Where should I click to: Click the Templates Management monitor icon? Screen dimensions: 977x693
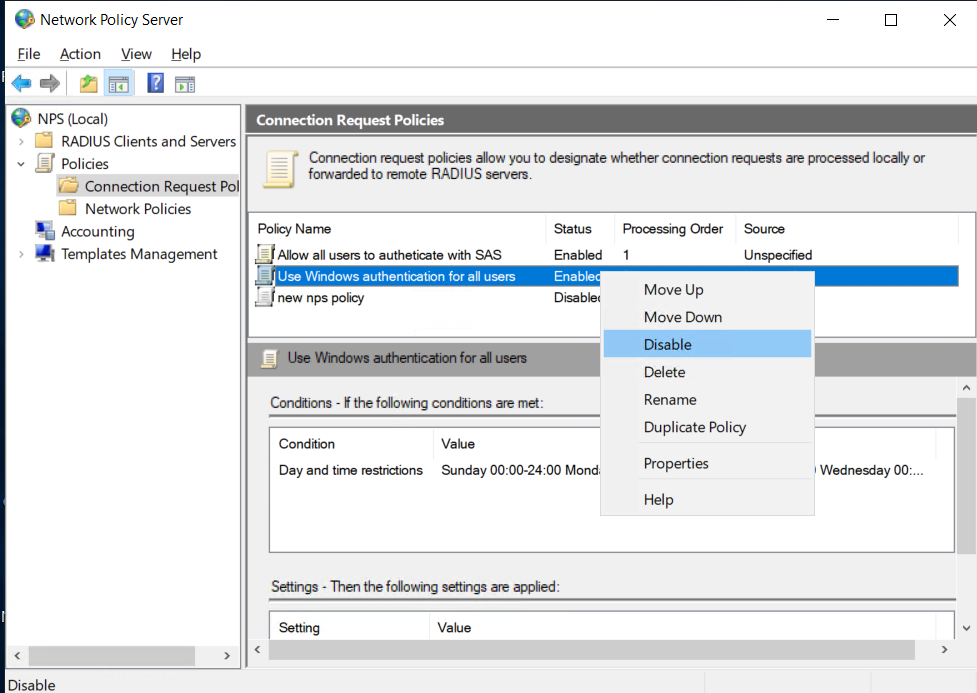[x=44, y=253]
